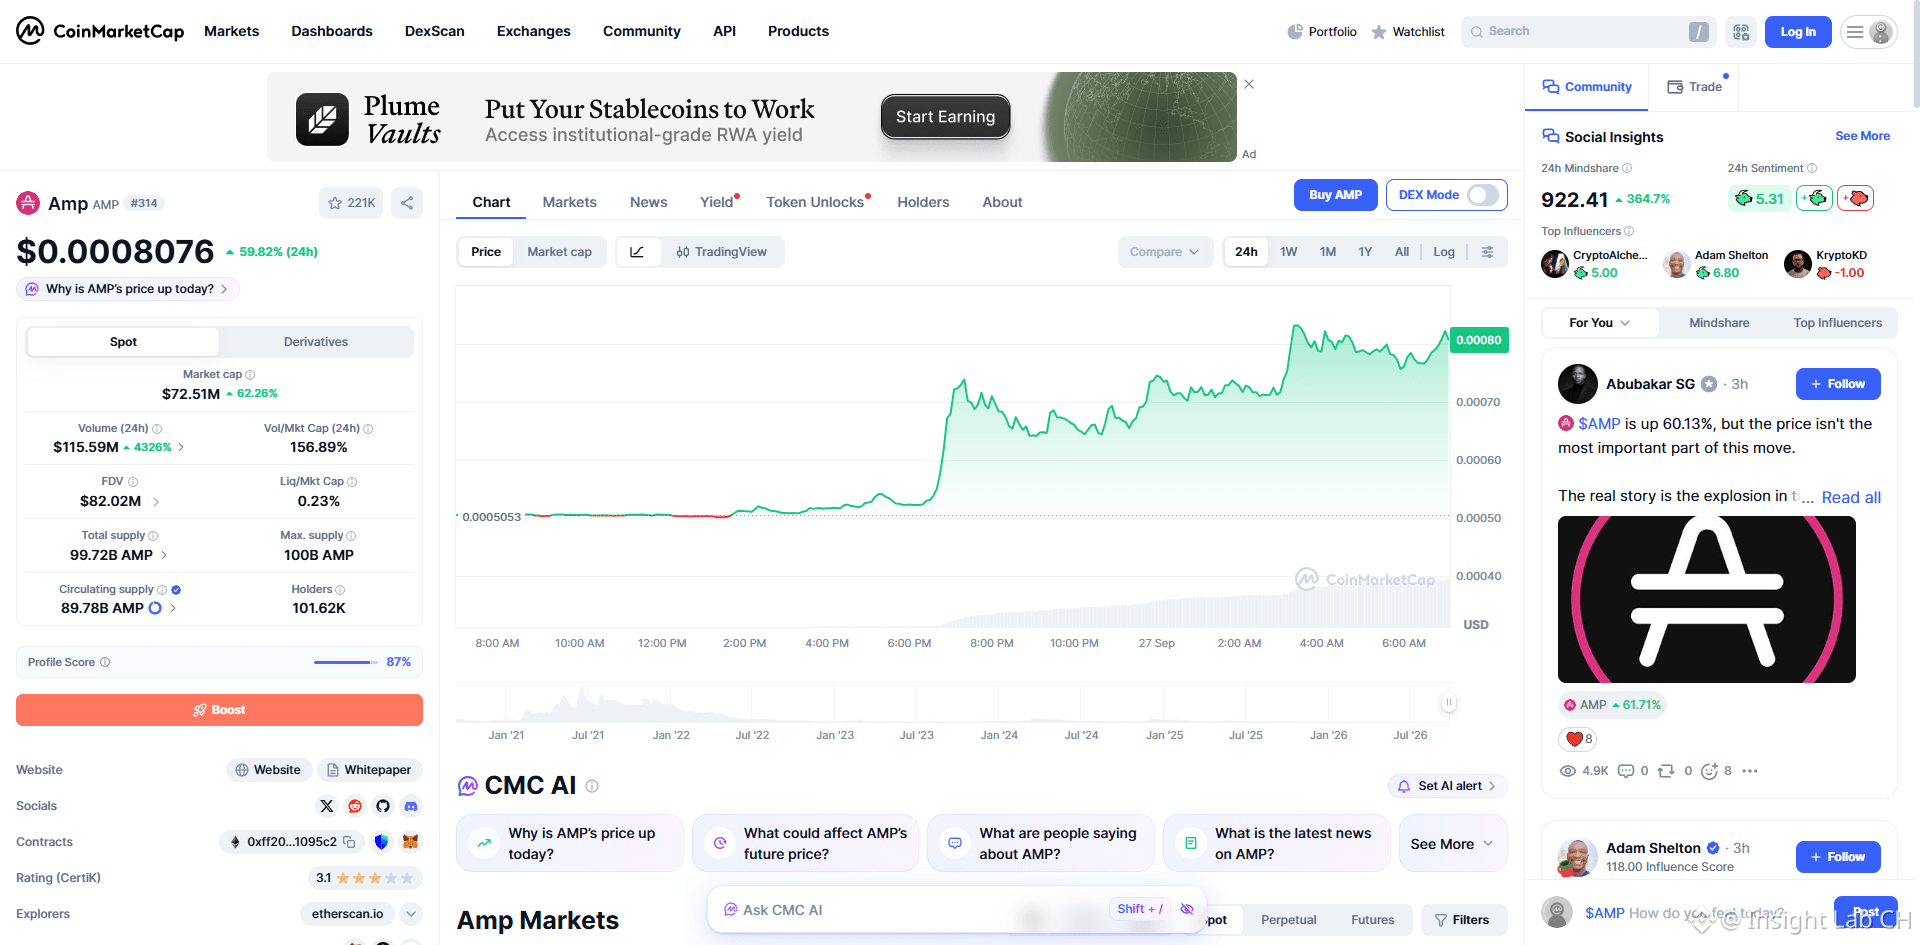Image resolution: width=1920 pixels, height=945 pixels.
Task: Toggle Log scale on chart
Action: click(x=1443, y=252)
